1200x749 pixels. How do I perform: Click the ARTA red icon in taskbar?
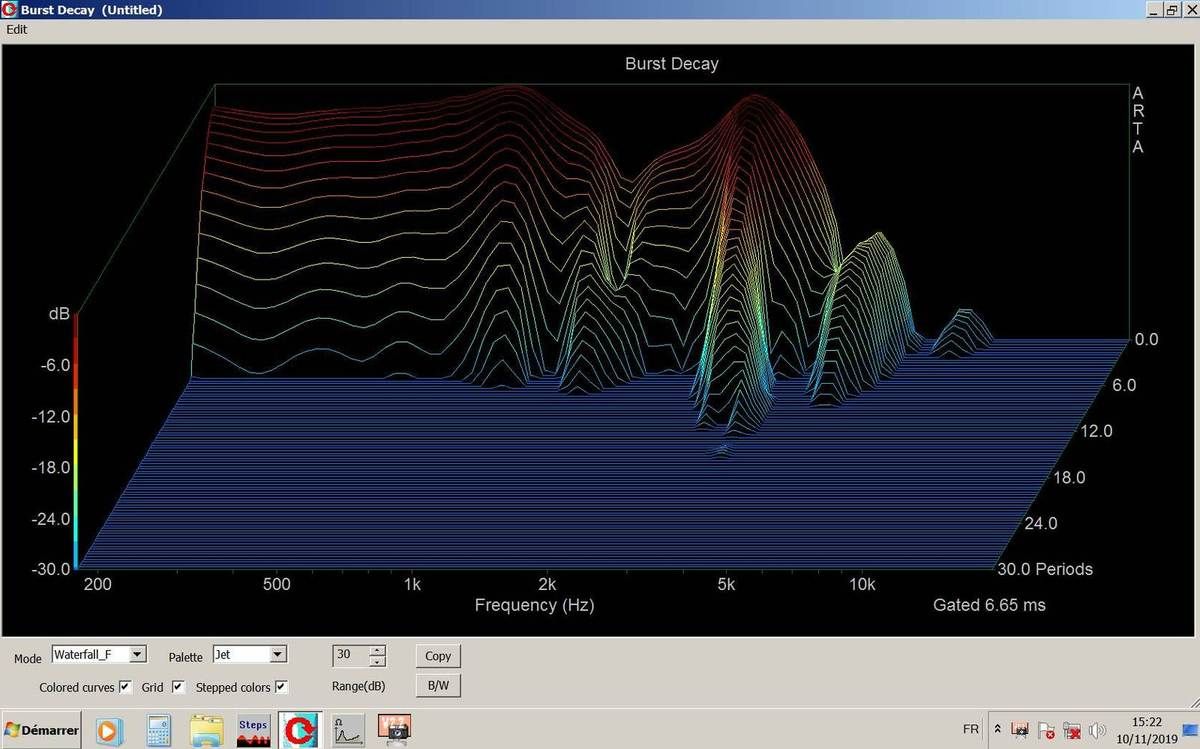[x=299, y=730]
